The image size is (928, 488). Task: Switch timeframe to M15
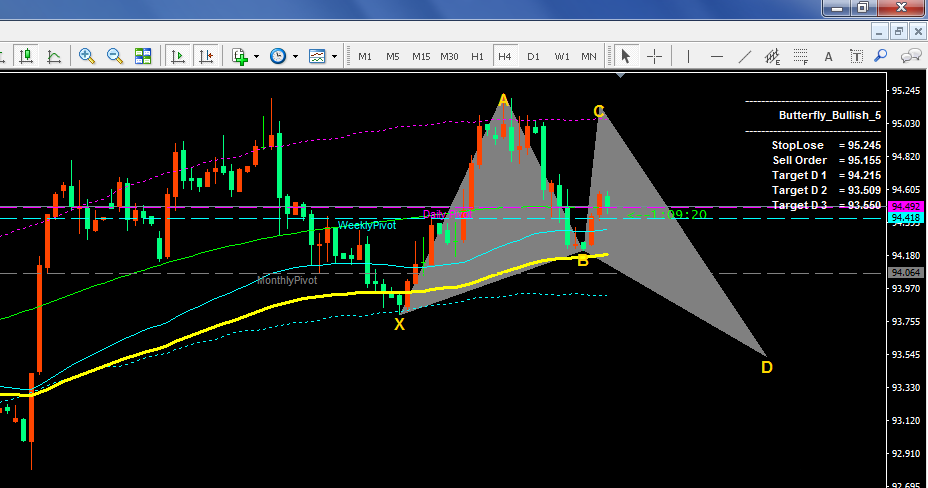[x=421, y=56]
